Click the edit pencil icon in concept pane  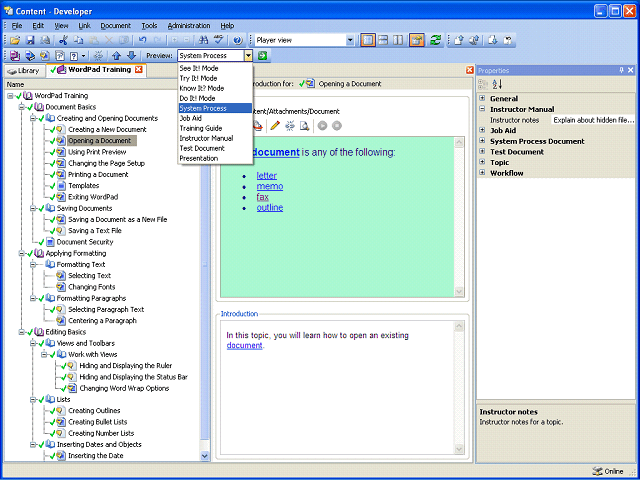pyautogui.click(x=275, y=126)
